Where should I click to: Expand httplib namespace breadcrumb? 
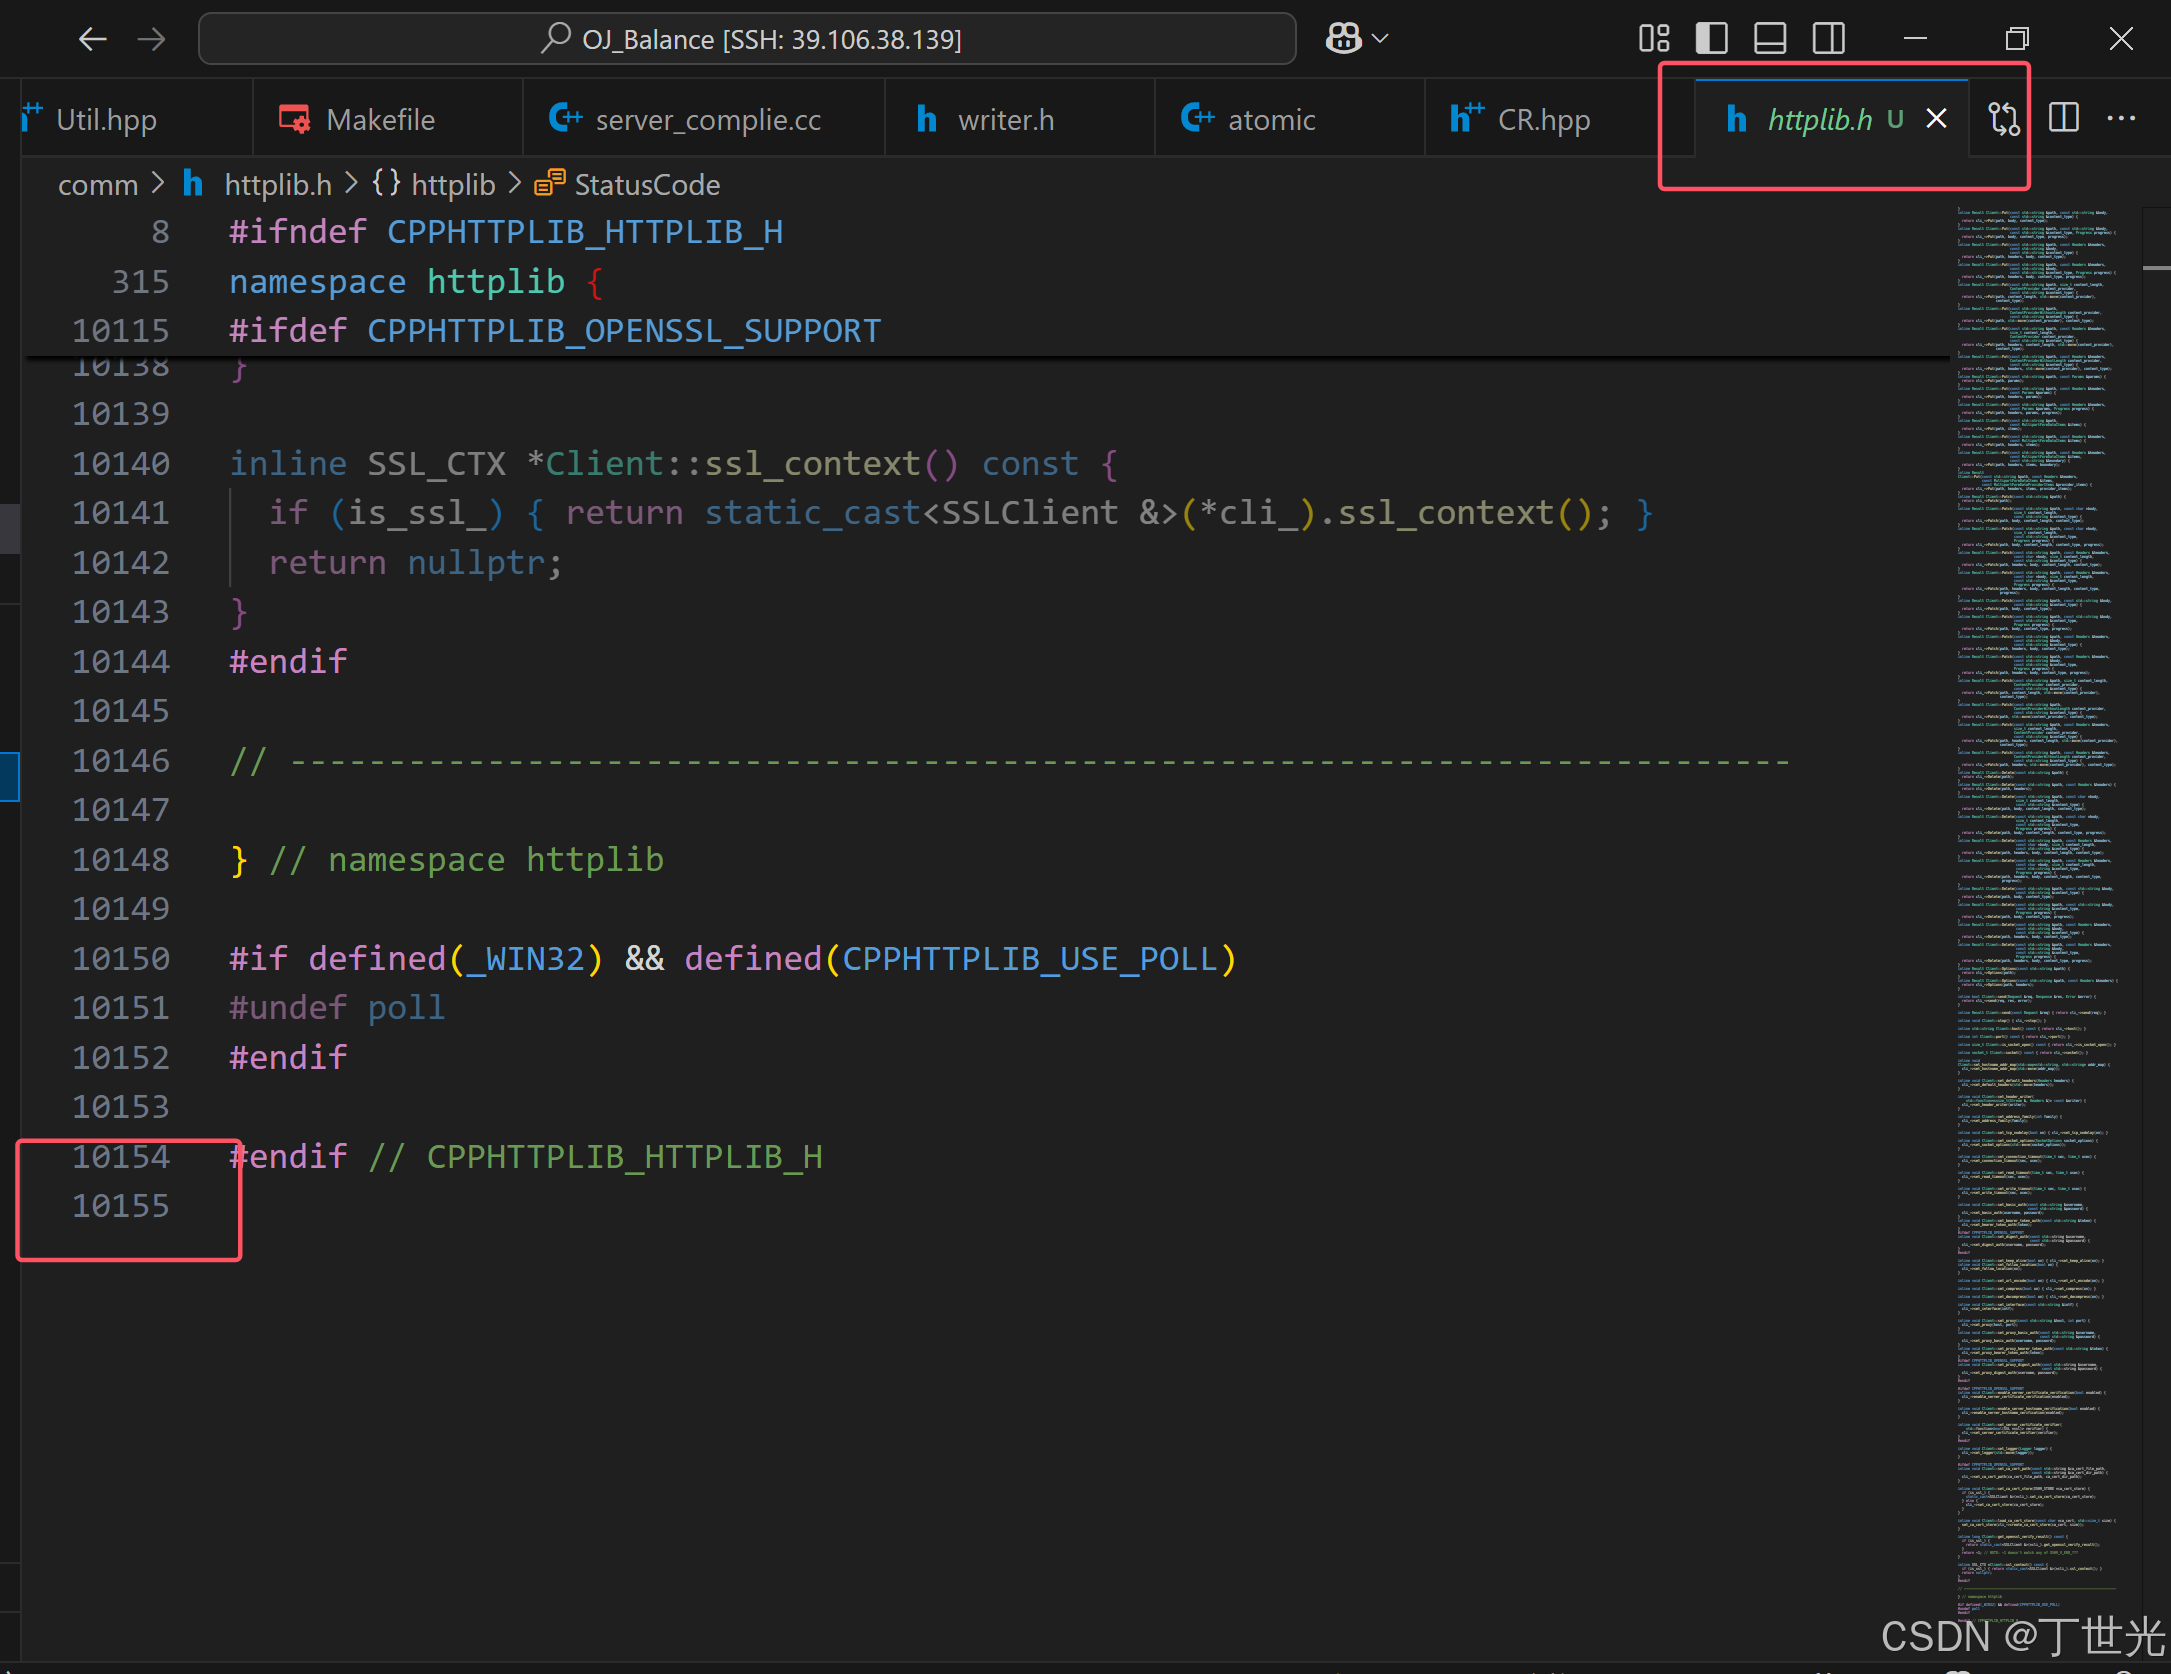click(x=453, y=185)
